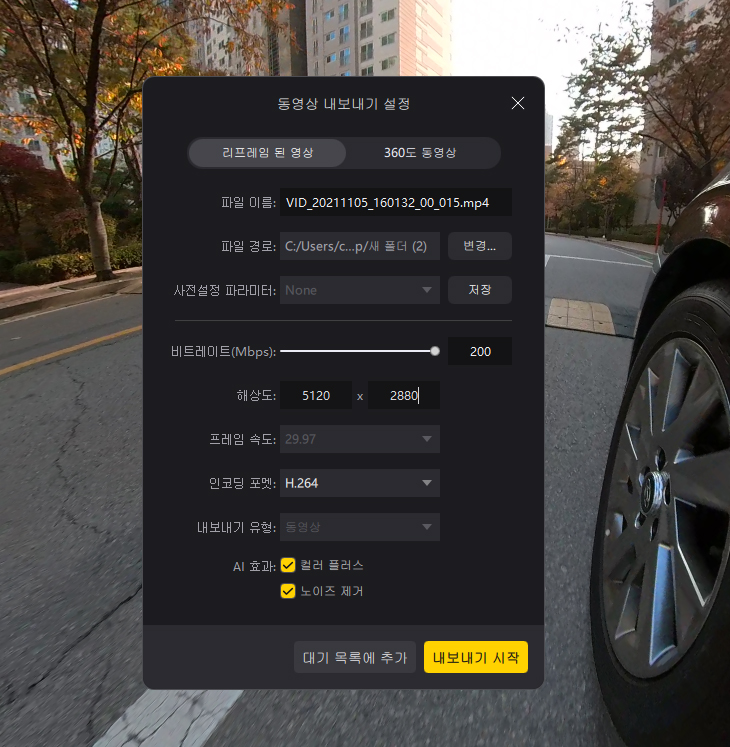
Task: Click 대기 목록에 추가 button
Action: (x=355, y=657)
